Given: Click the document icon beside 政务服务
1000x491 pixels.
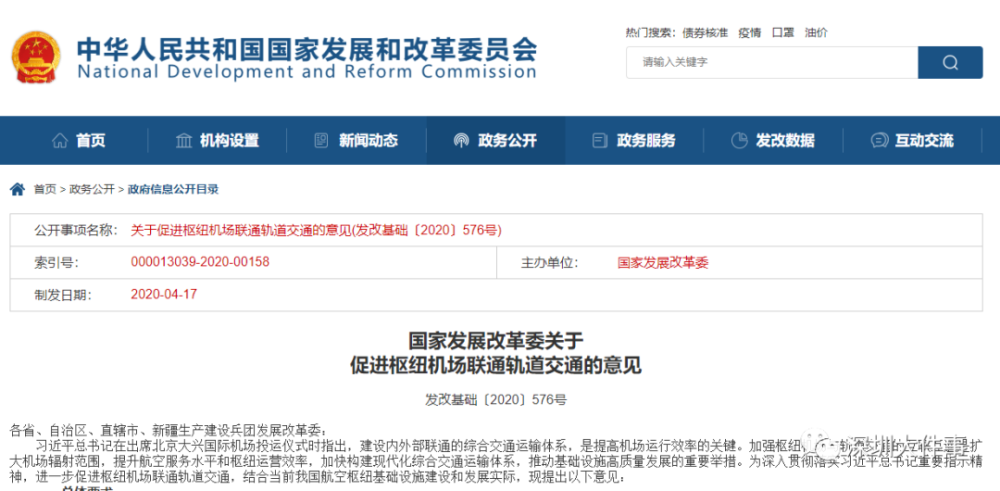Looking at the screenshot, I should (599, 140).
